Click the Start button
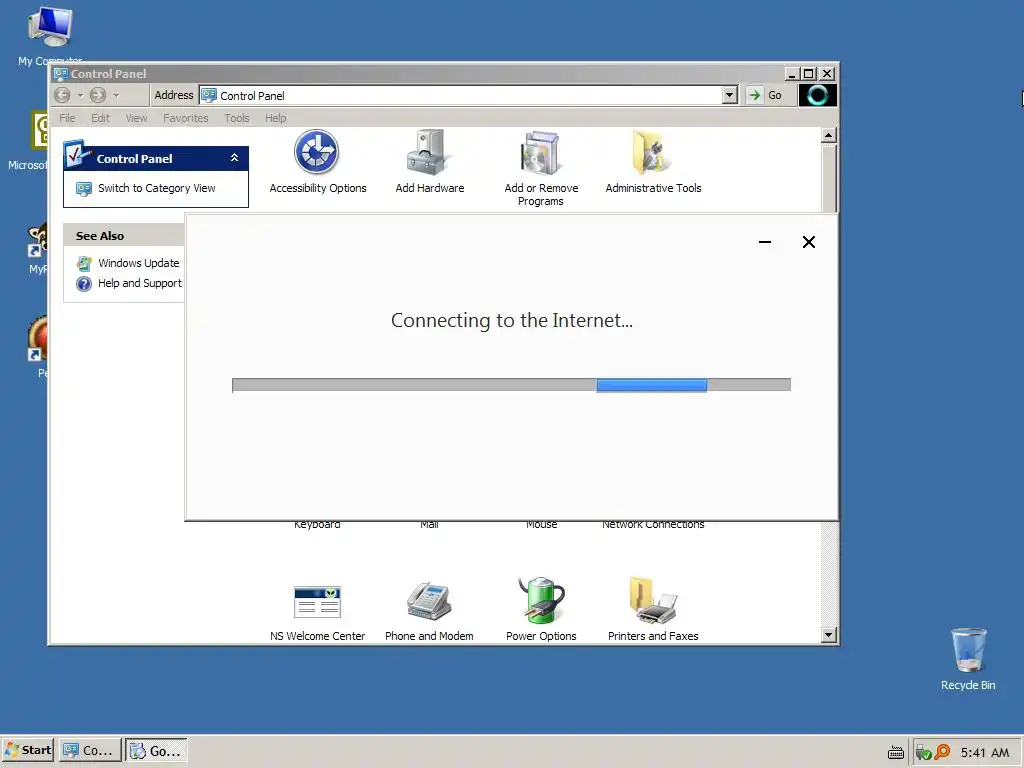Screen dimensions: 1024x768 28,750
